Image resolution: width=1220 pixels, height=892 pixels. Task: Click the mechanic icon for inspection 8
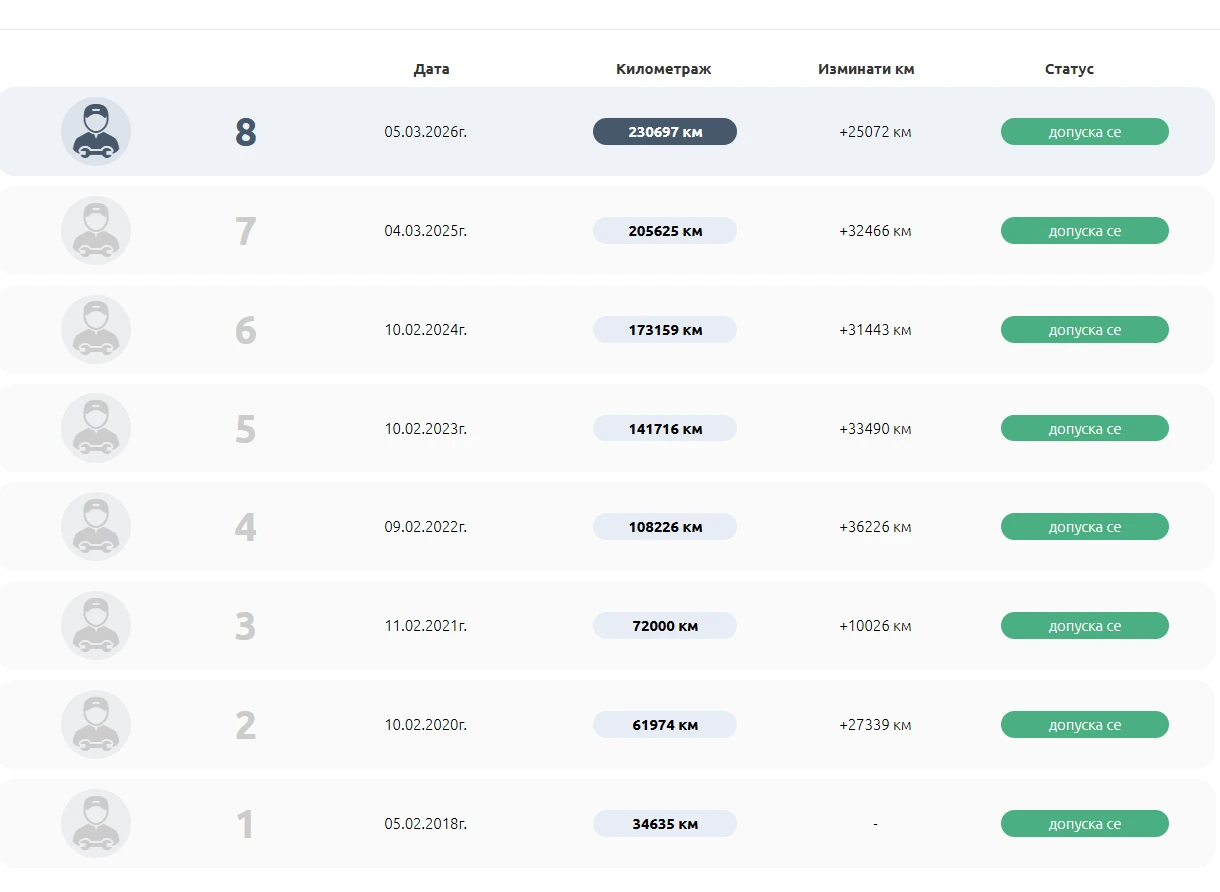[96, 132]
